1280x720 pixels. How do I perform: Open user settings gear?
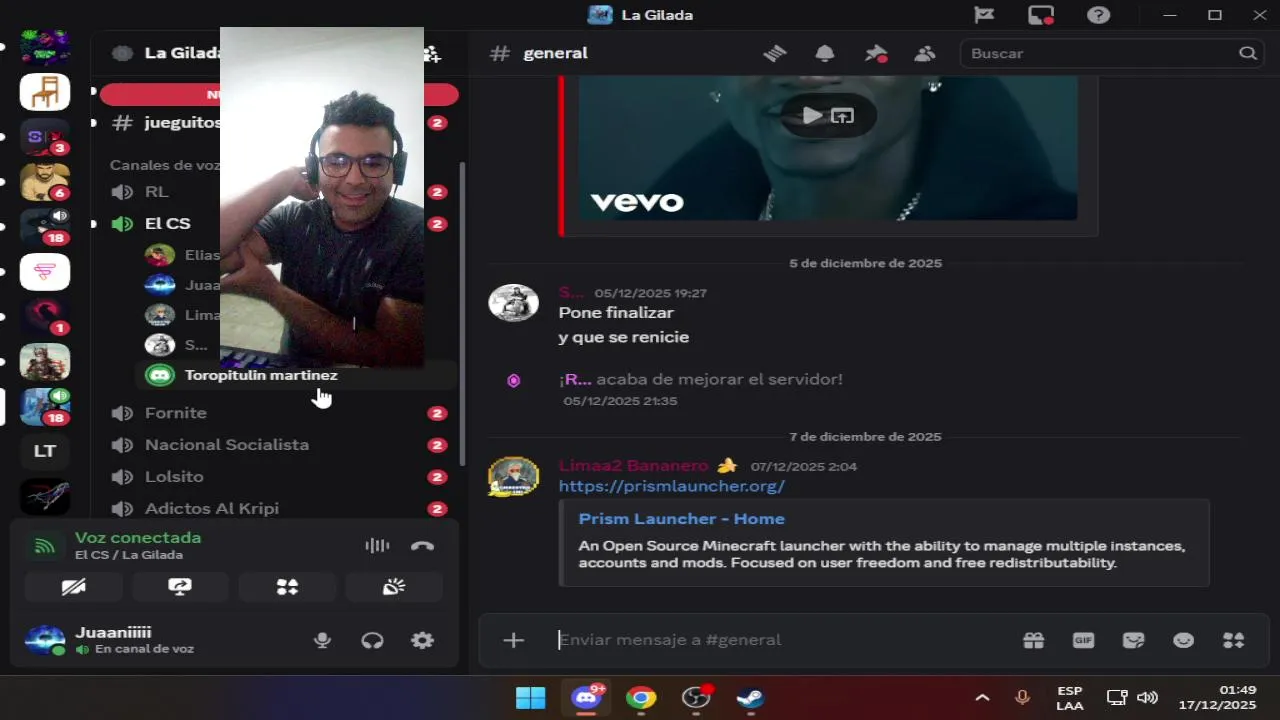tap(423, 640)
